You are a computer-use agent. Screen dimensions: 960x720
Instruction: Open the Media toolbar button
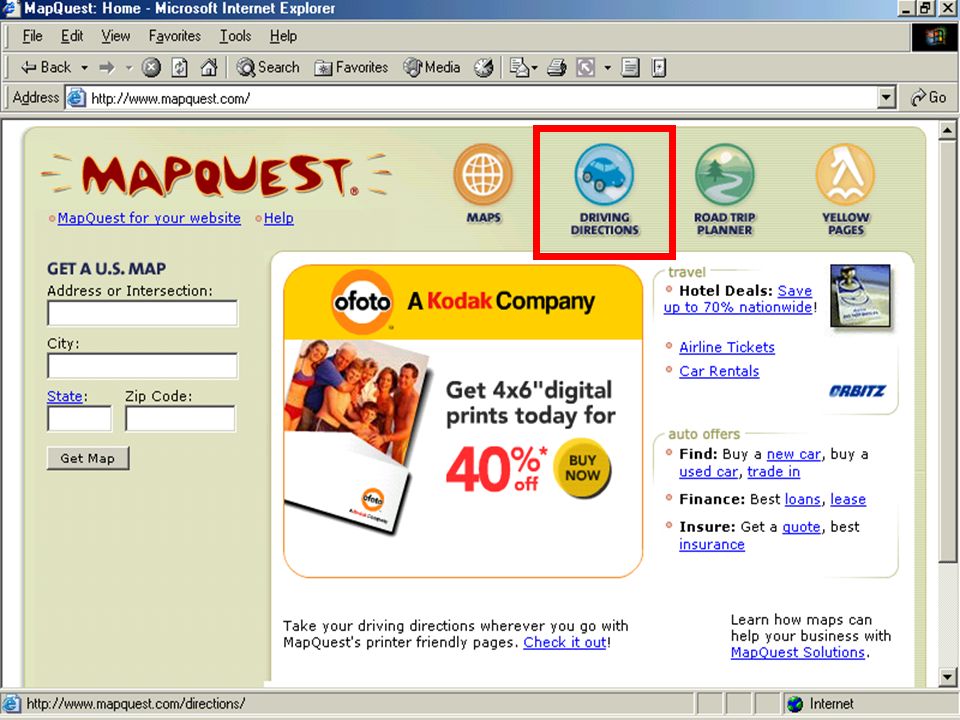432,67
